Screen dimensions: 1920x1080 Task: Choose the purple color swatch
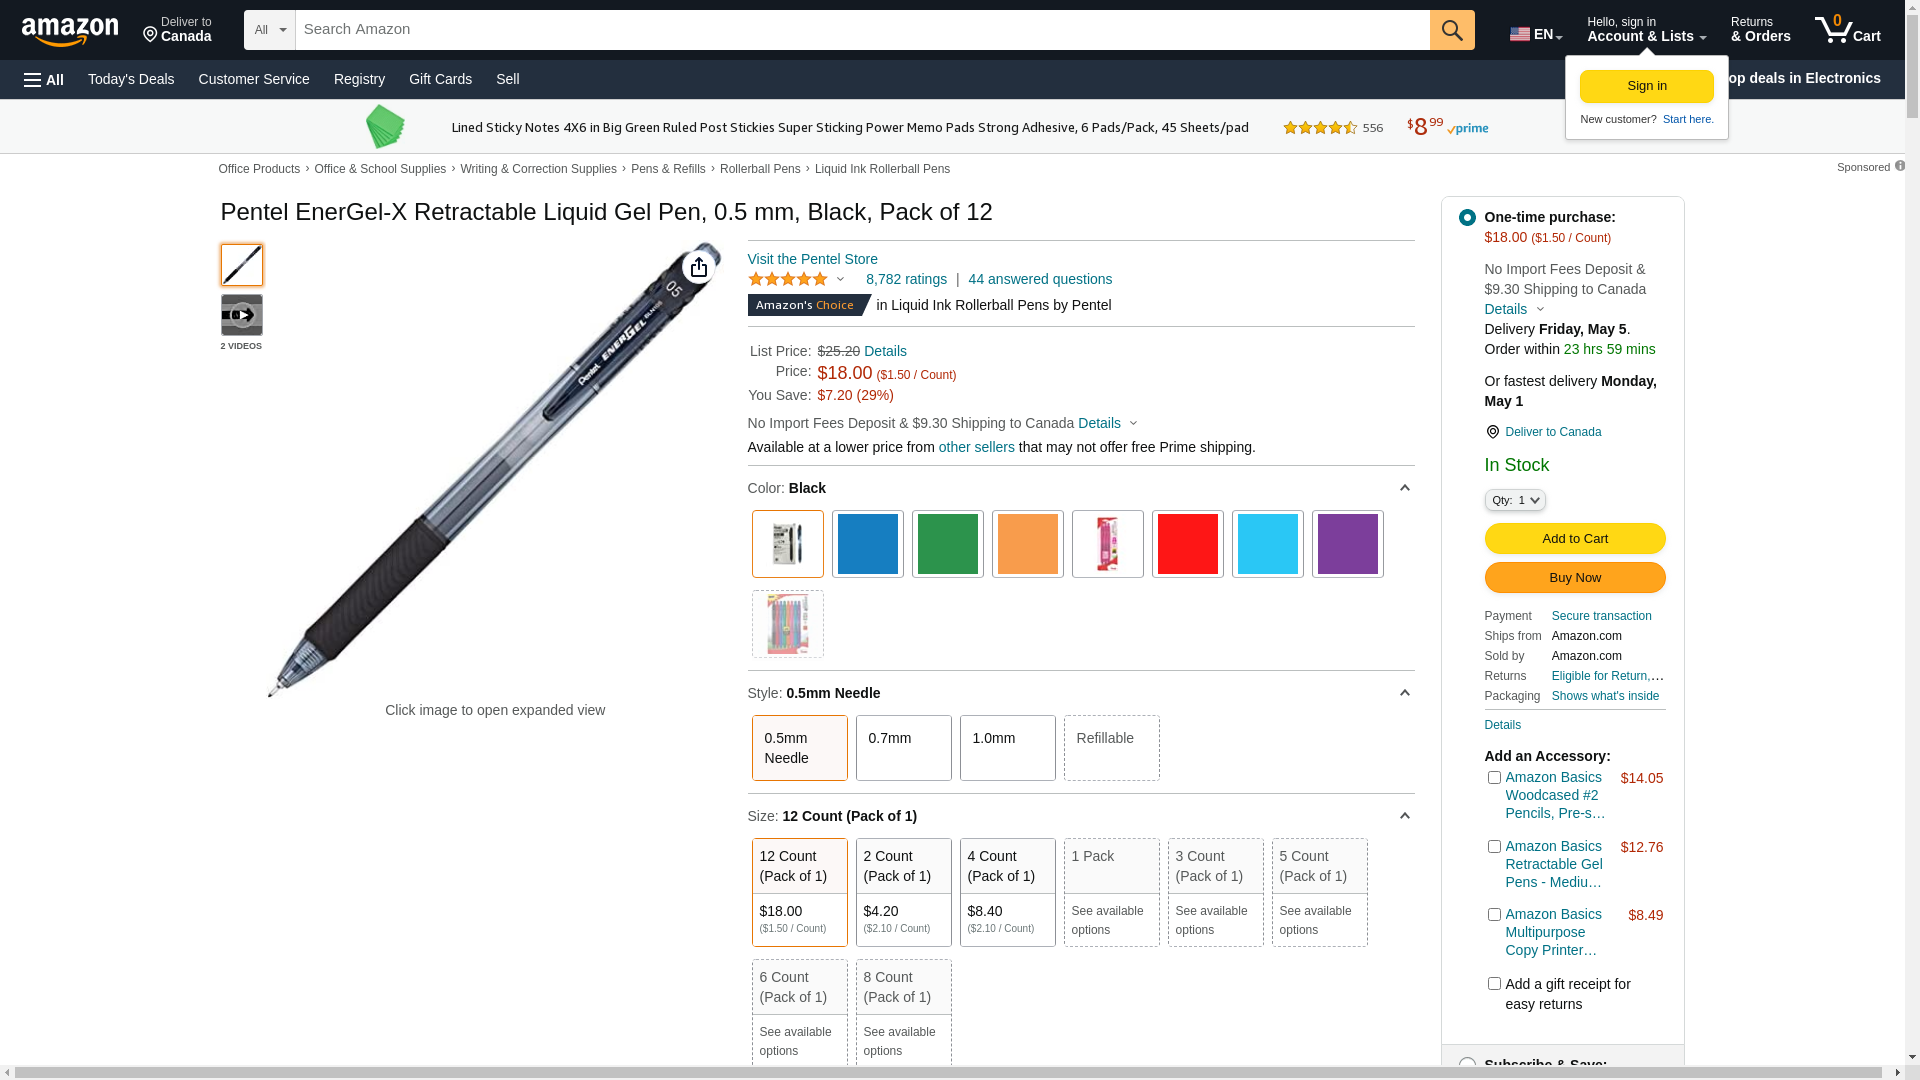pyautogui.click(x=1347, y=544)
